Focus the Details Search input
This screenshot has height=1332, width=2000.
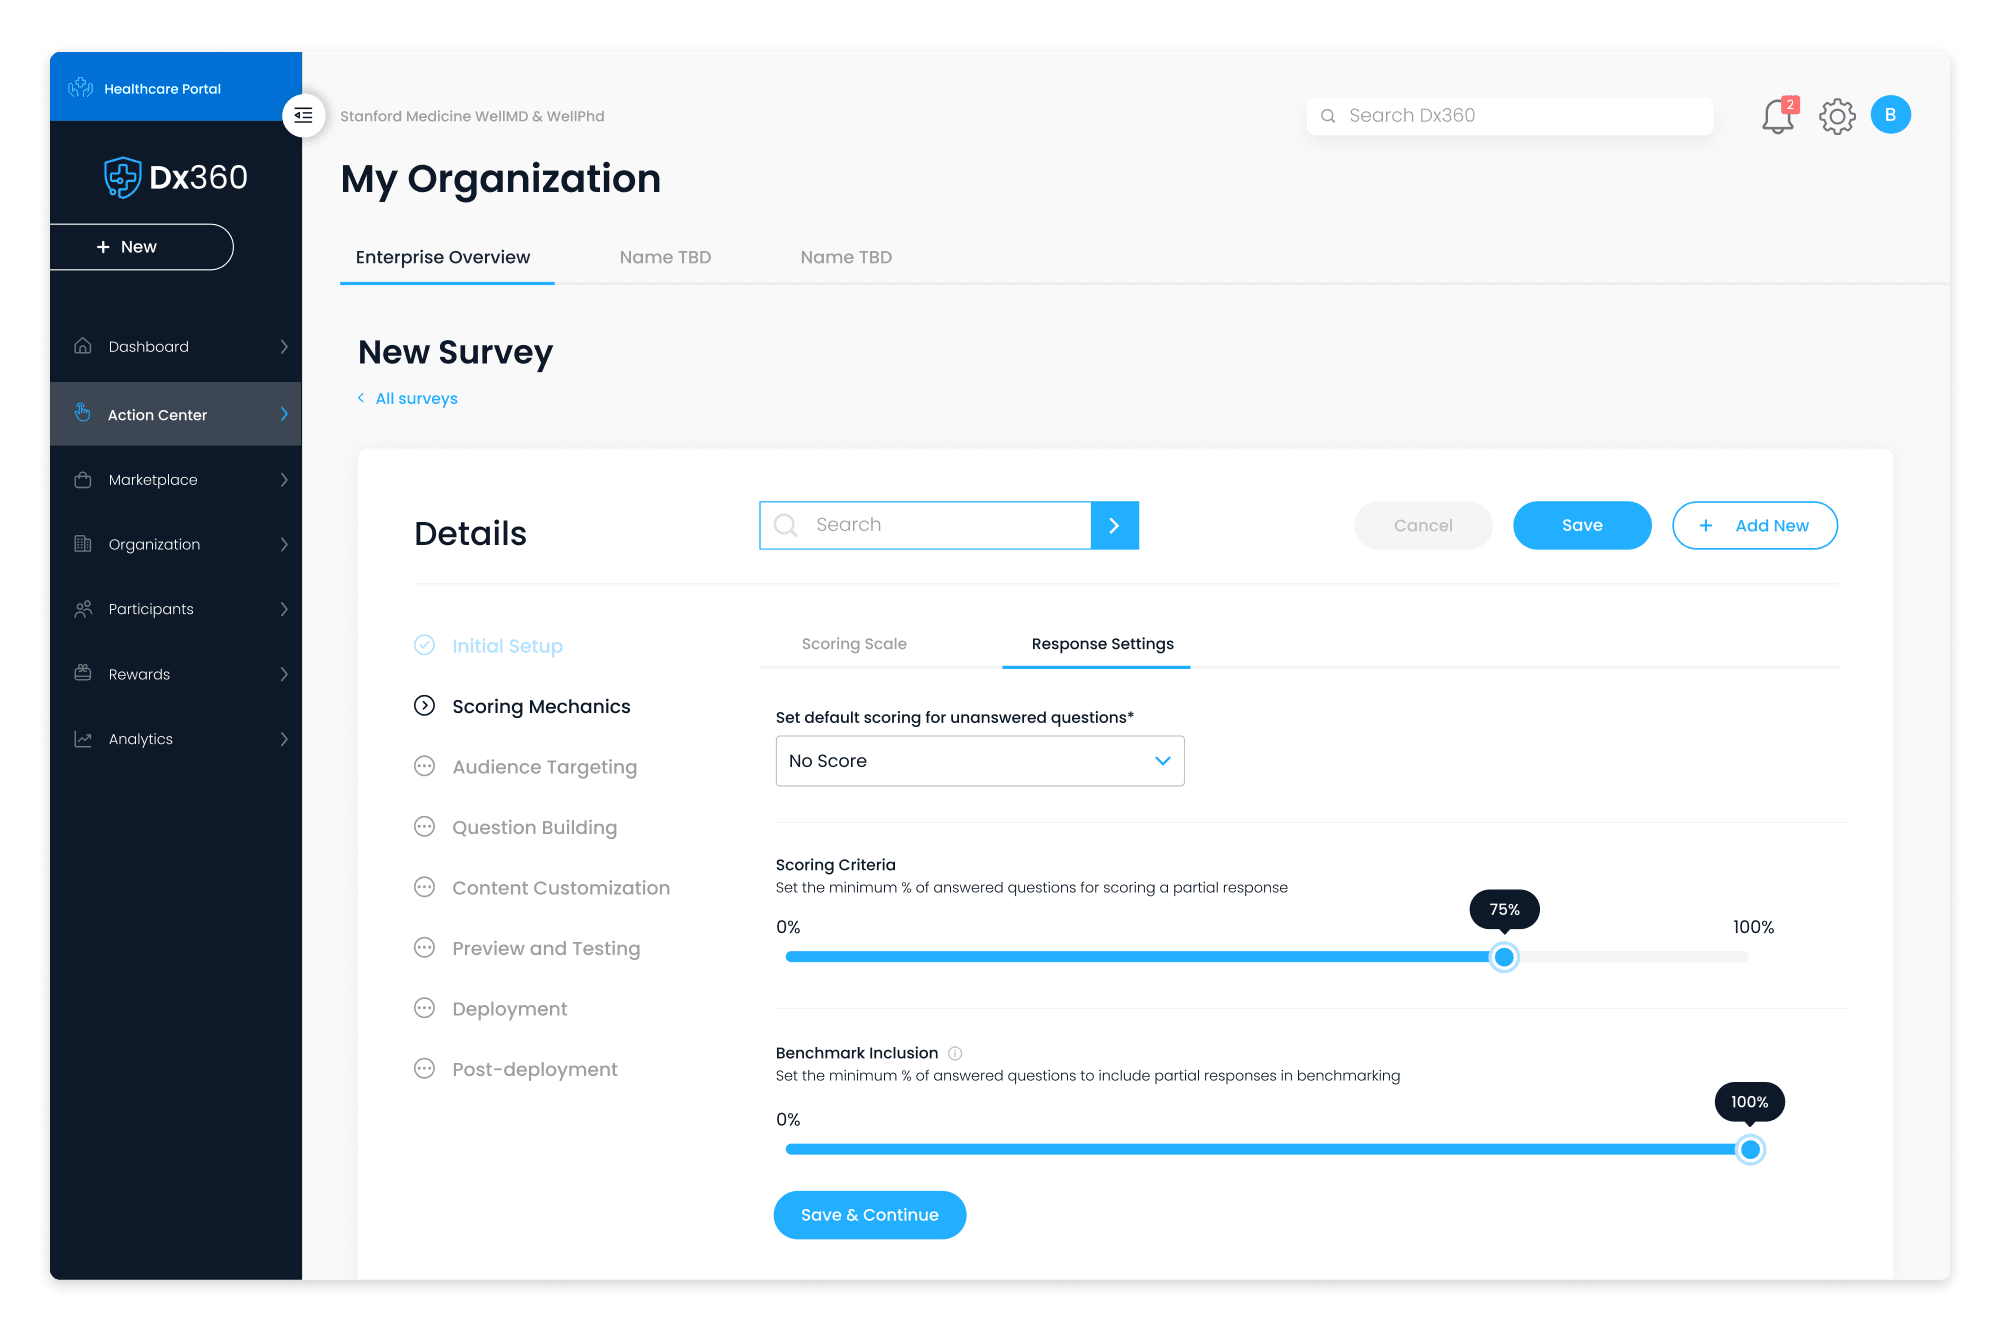click(x=925, y=525)
